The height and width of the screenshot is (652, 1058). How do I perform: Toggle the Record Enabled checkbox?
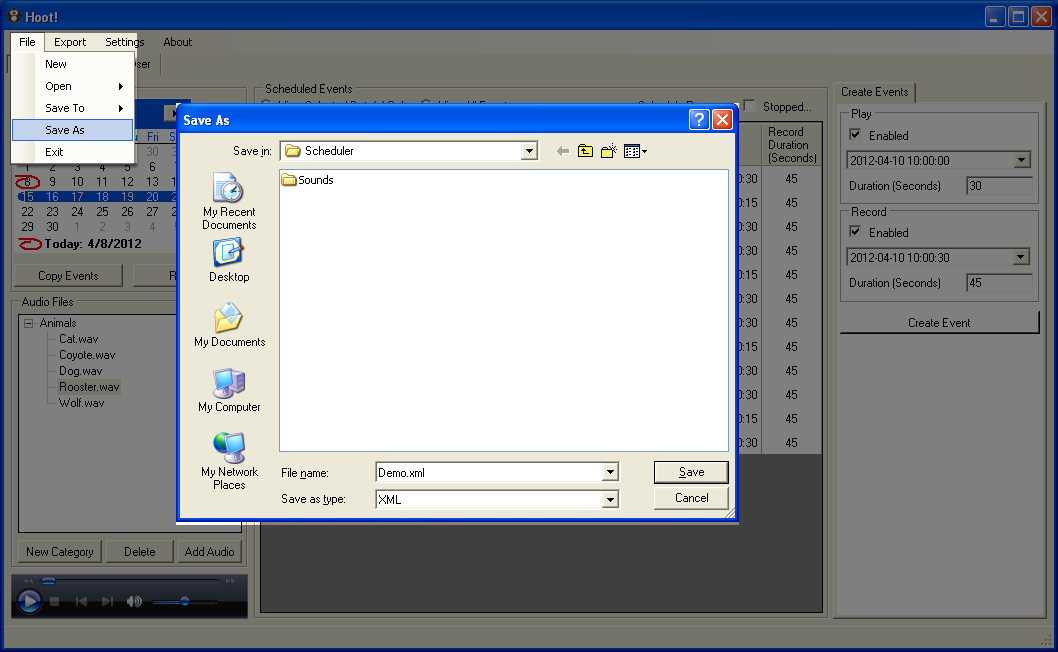point(855,232)
